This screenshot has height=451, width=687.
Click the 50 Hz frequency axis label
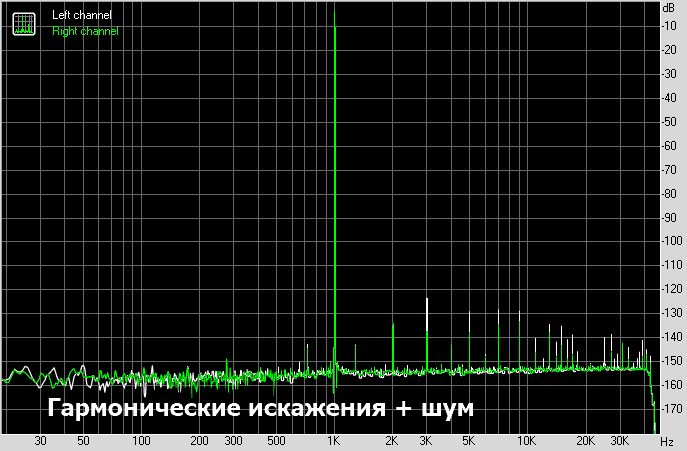click(83, 440)
